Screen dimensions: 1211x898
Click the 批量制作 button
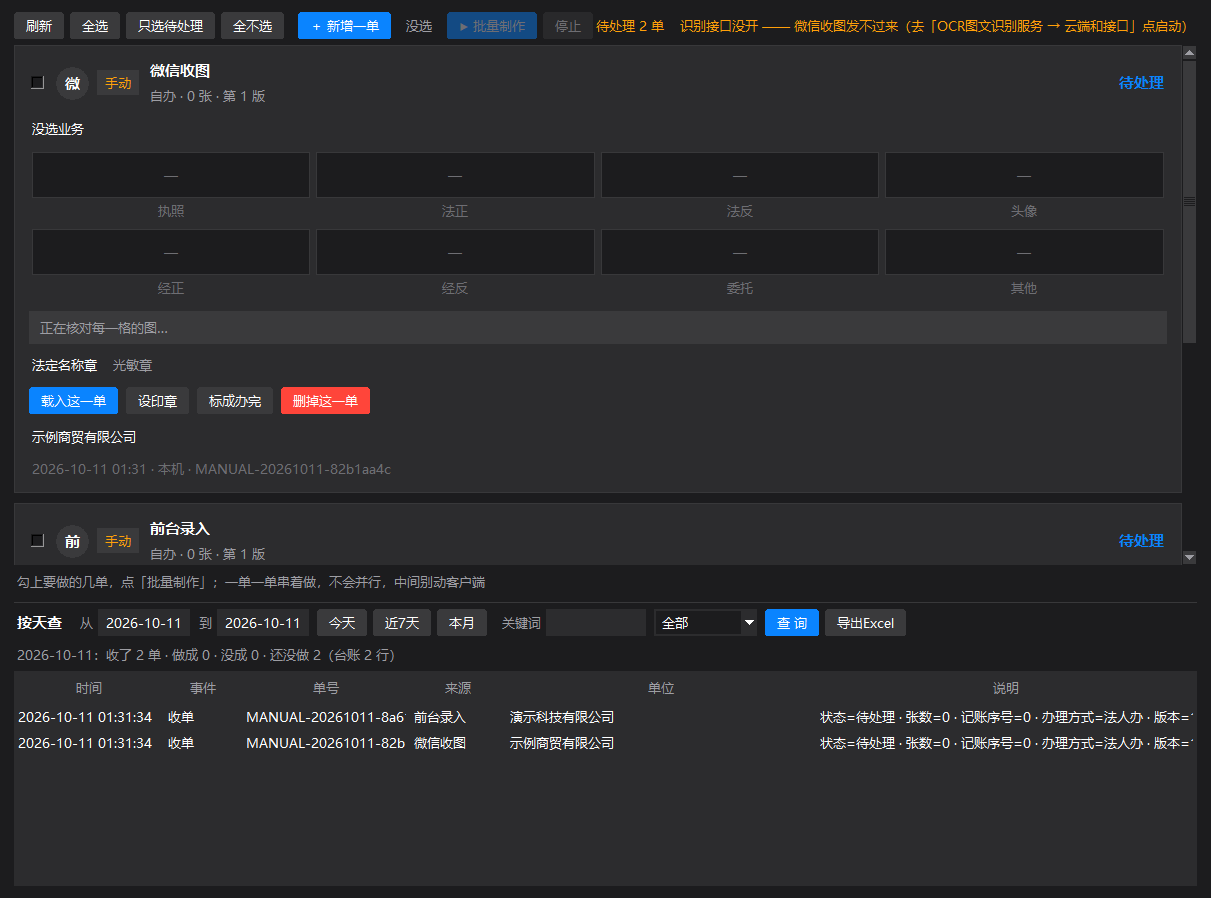click(492, 26)
